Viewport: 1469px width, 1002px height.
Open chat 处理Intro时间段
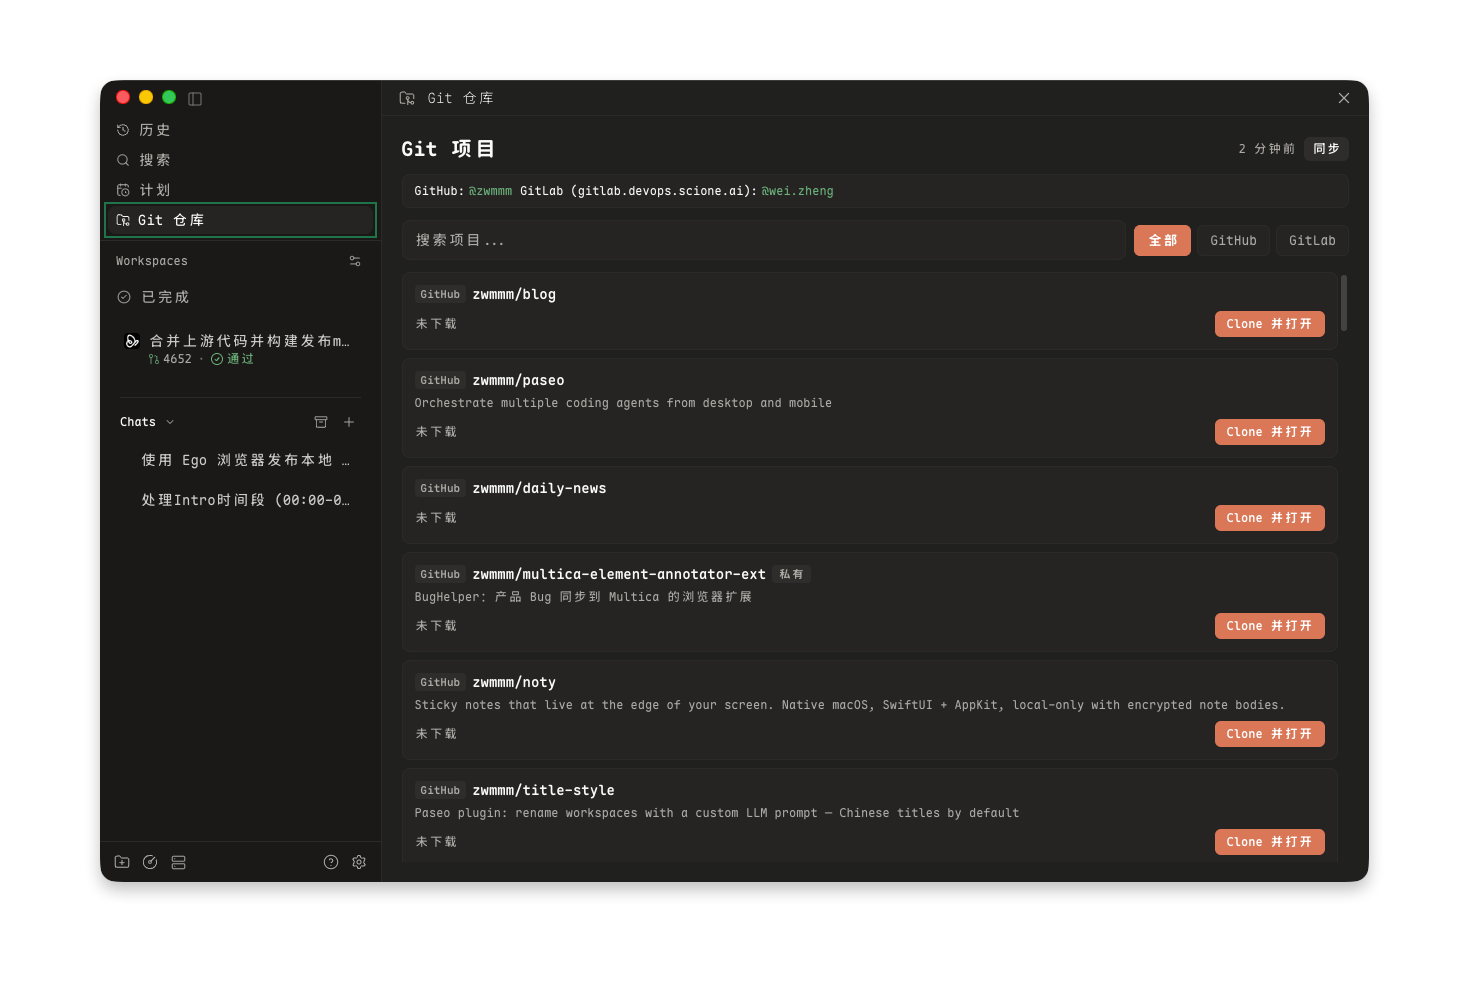(x=245, y=500)
